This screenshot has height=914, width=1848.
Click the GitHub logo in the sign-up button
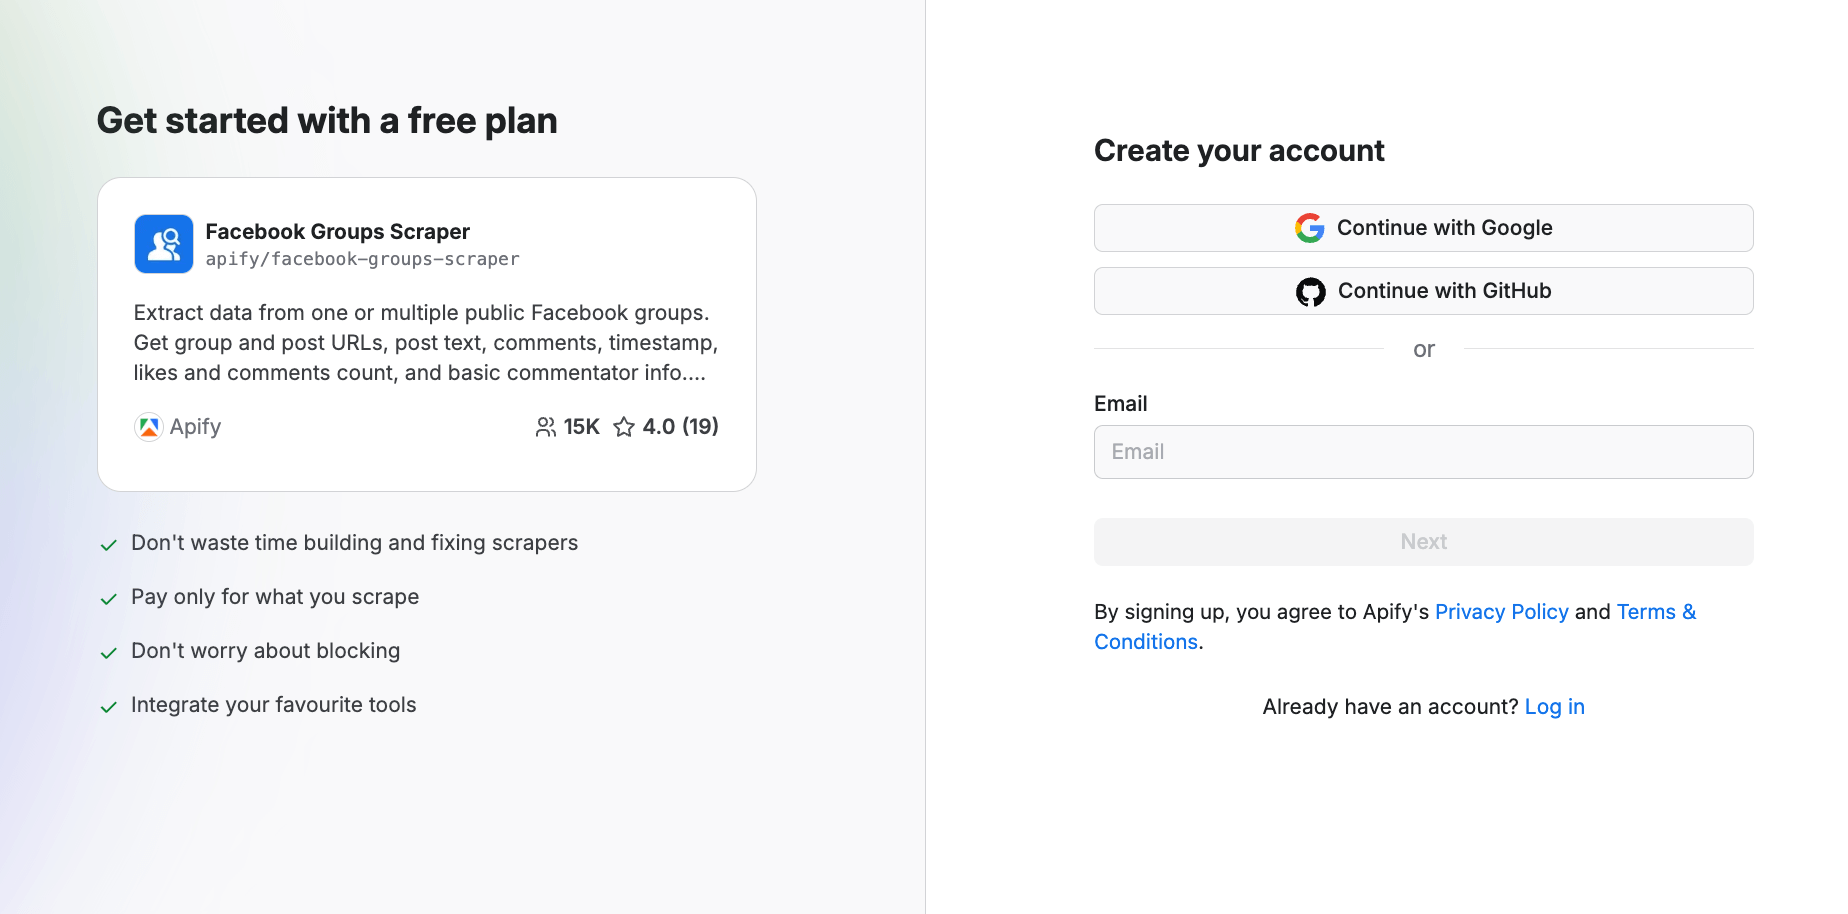[1310, 291]
